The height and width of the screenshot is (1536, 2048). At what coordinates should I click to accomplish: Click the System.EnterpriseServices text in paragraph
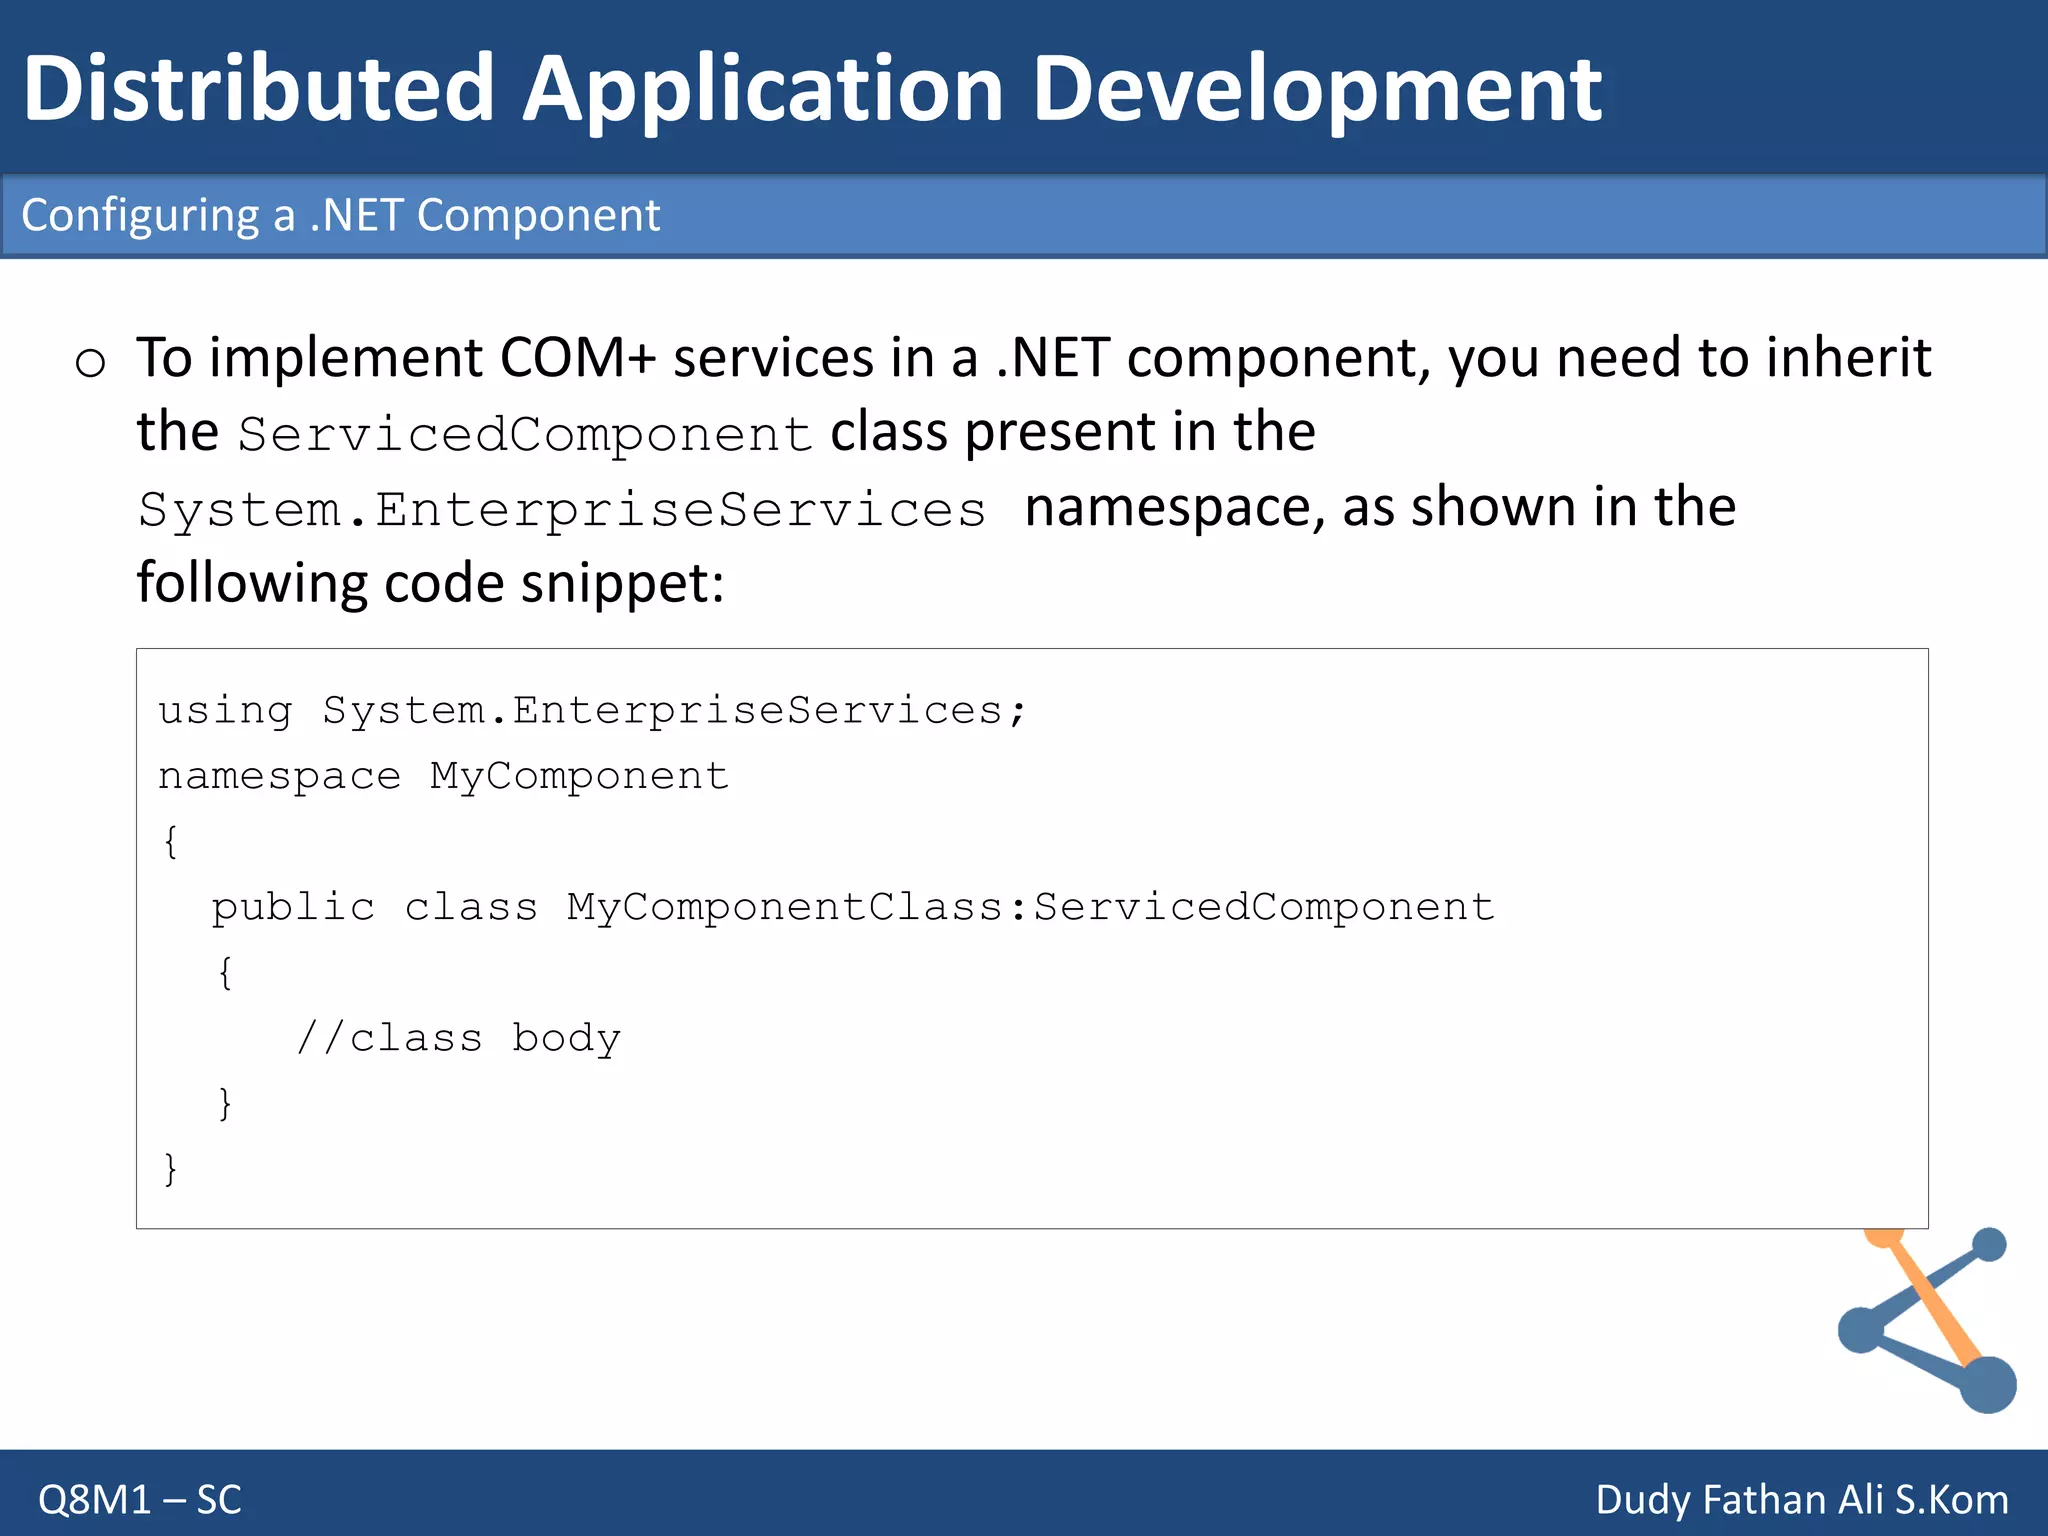[562, 510]
